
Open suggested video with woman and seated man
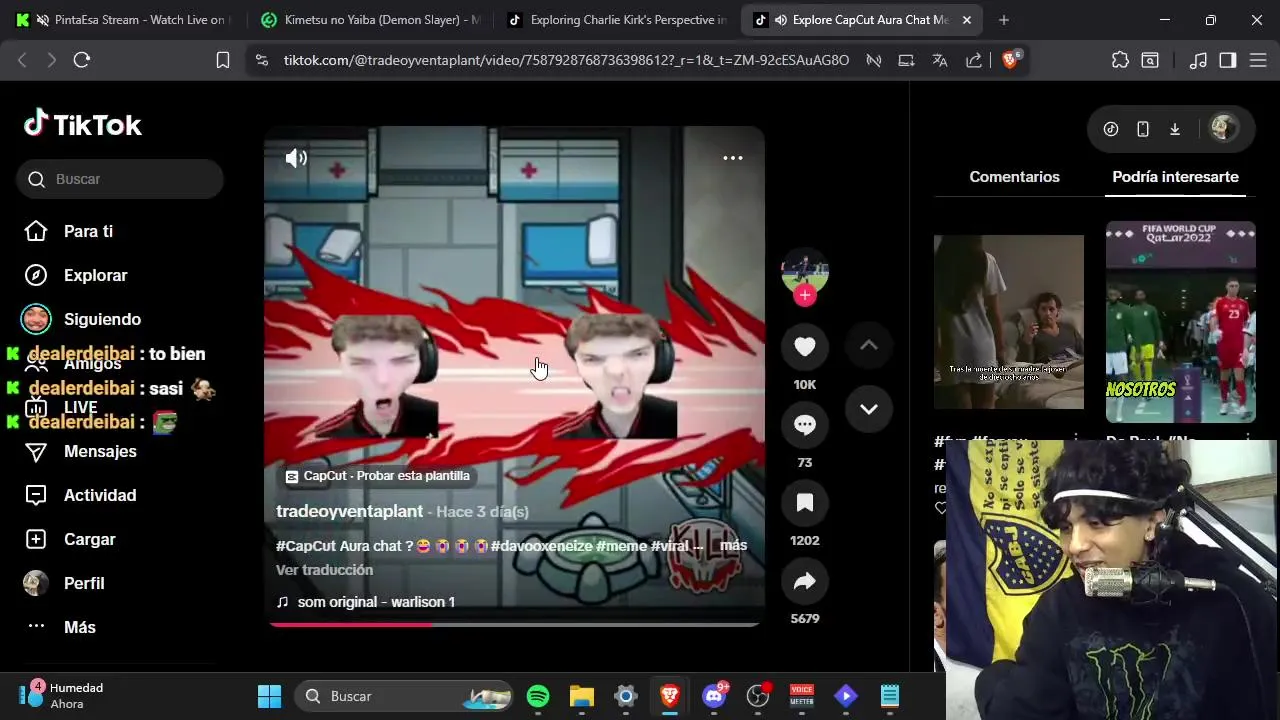coord(1009,322)
